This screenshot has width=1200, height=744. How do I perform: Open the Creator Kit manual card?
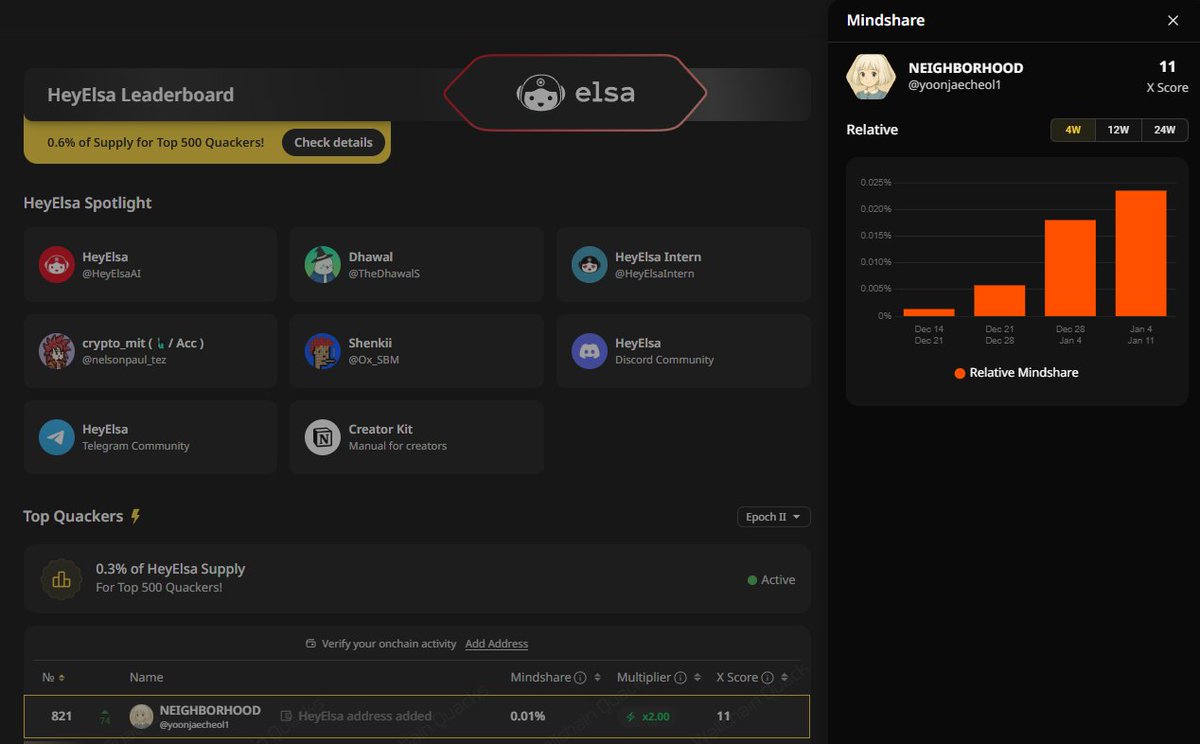click(x=417, y=437)
